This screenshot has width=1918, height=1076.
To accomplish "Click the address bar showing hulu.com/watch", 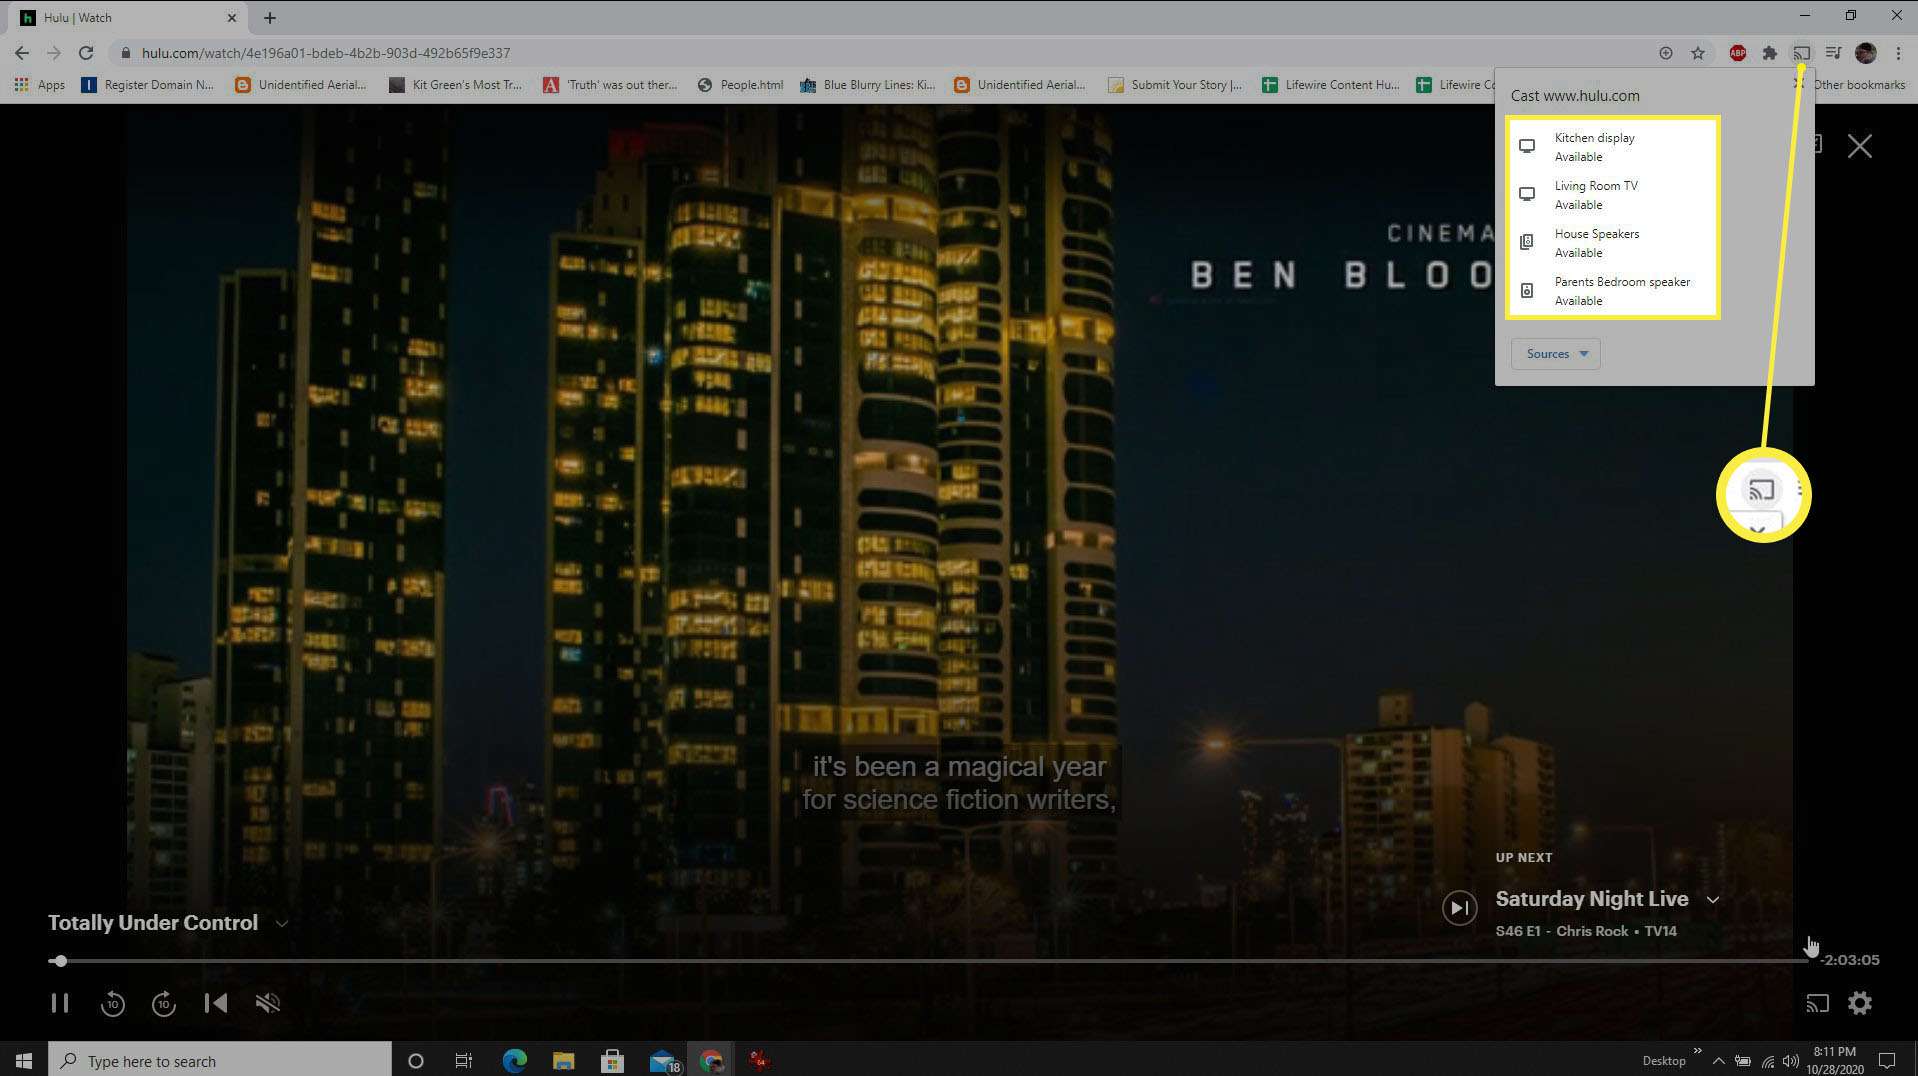I will pyautogui.click(x=880, y=53).
